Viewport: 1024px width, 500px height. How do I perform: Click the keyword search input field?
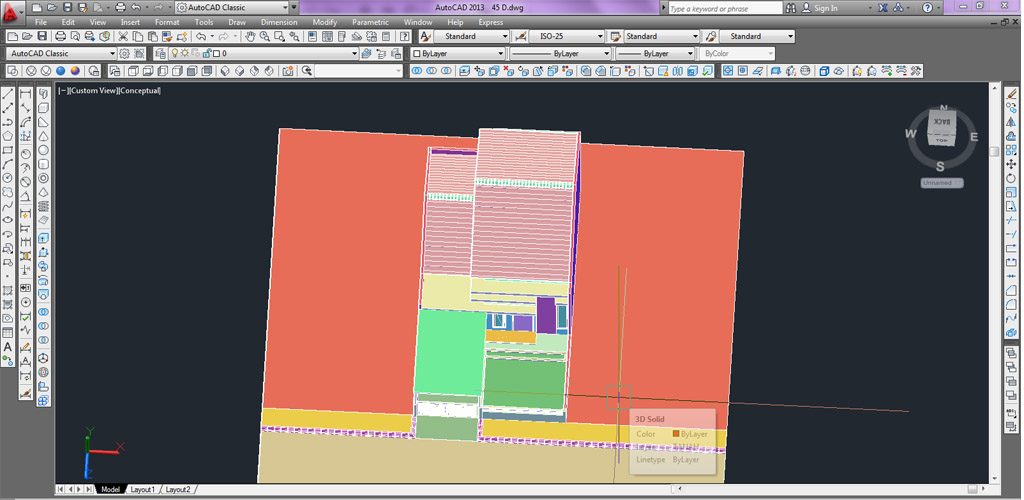[725, 8]
